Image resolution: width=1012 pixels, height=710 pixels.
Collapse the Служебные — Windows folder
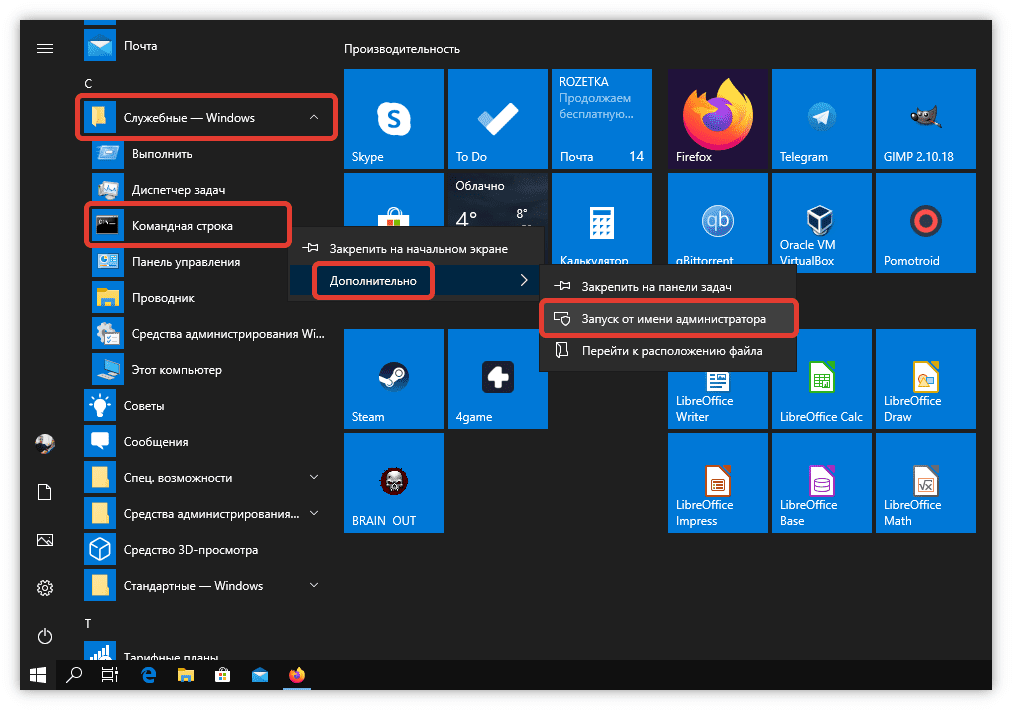tap(207, 117)
